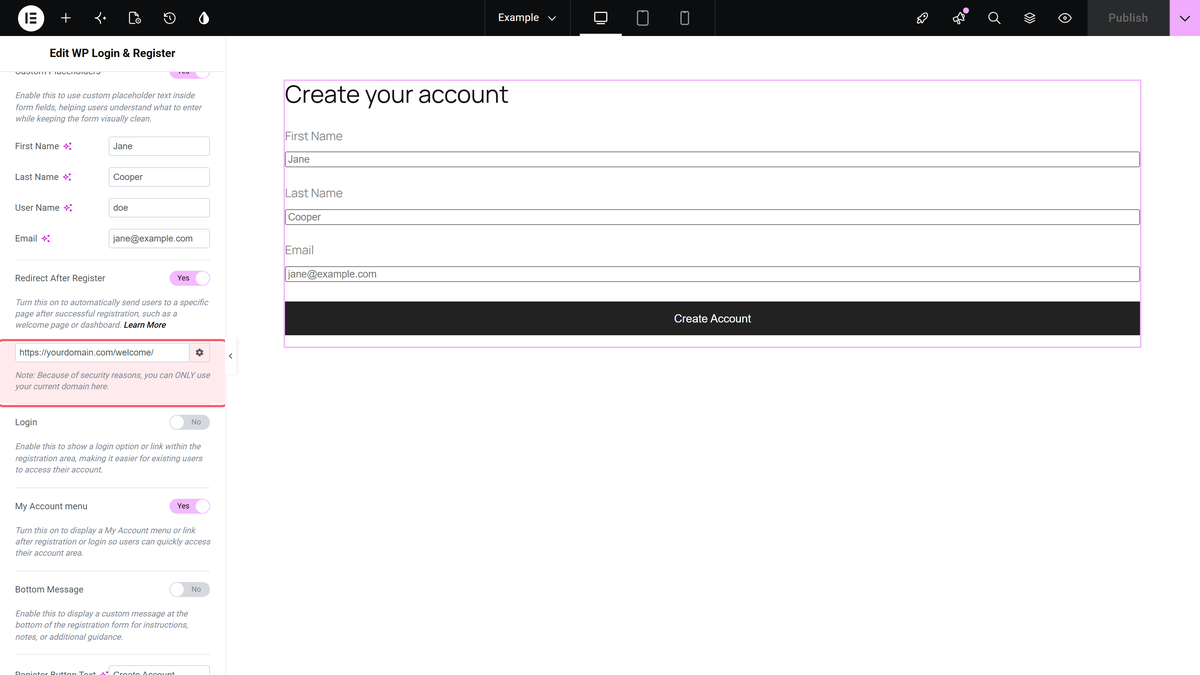Open the AI sparkle tool in top bar

coord(100,18)
